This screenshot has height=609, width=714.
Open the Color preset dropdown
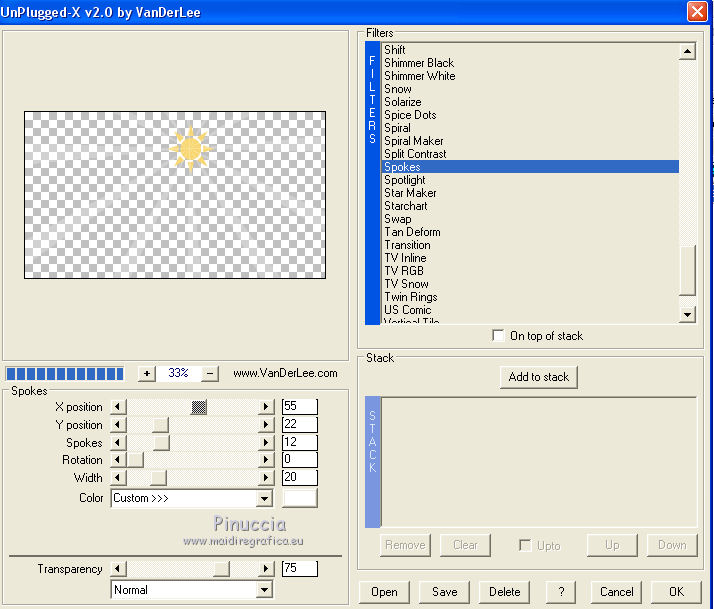(x=264, y=498)
